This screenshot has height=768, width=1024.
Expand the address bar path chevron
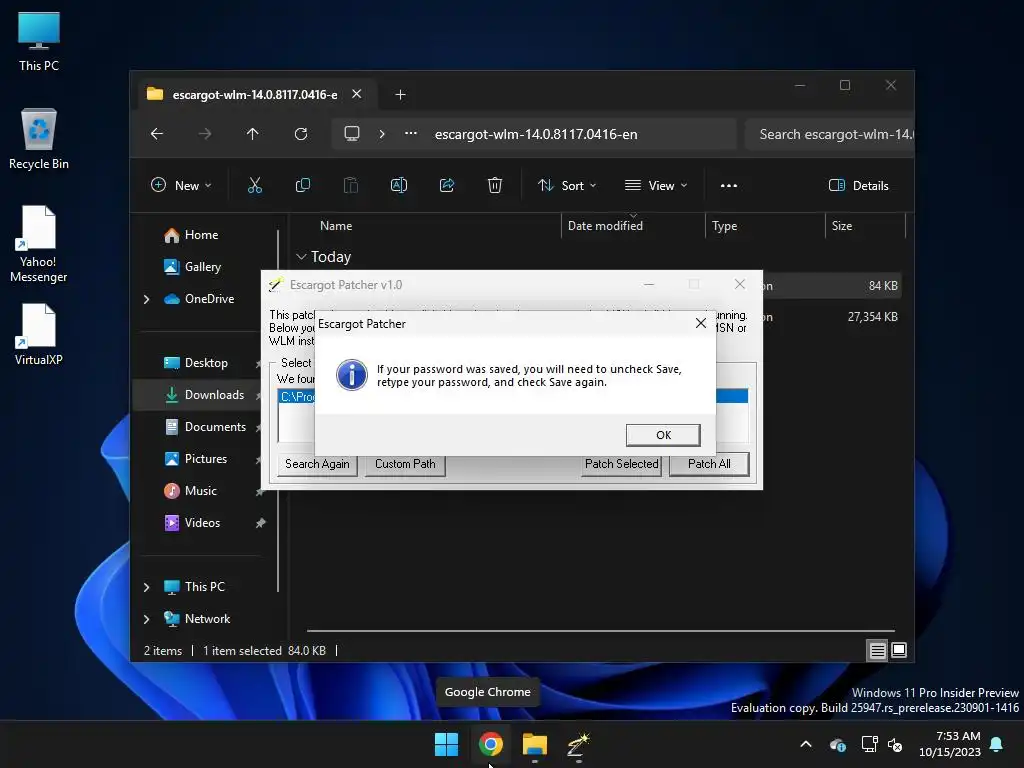tap(382, 134)
